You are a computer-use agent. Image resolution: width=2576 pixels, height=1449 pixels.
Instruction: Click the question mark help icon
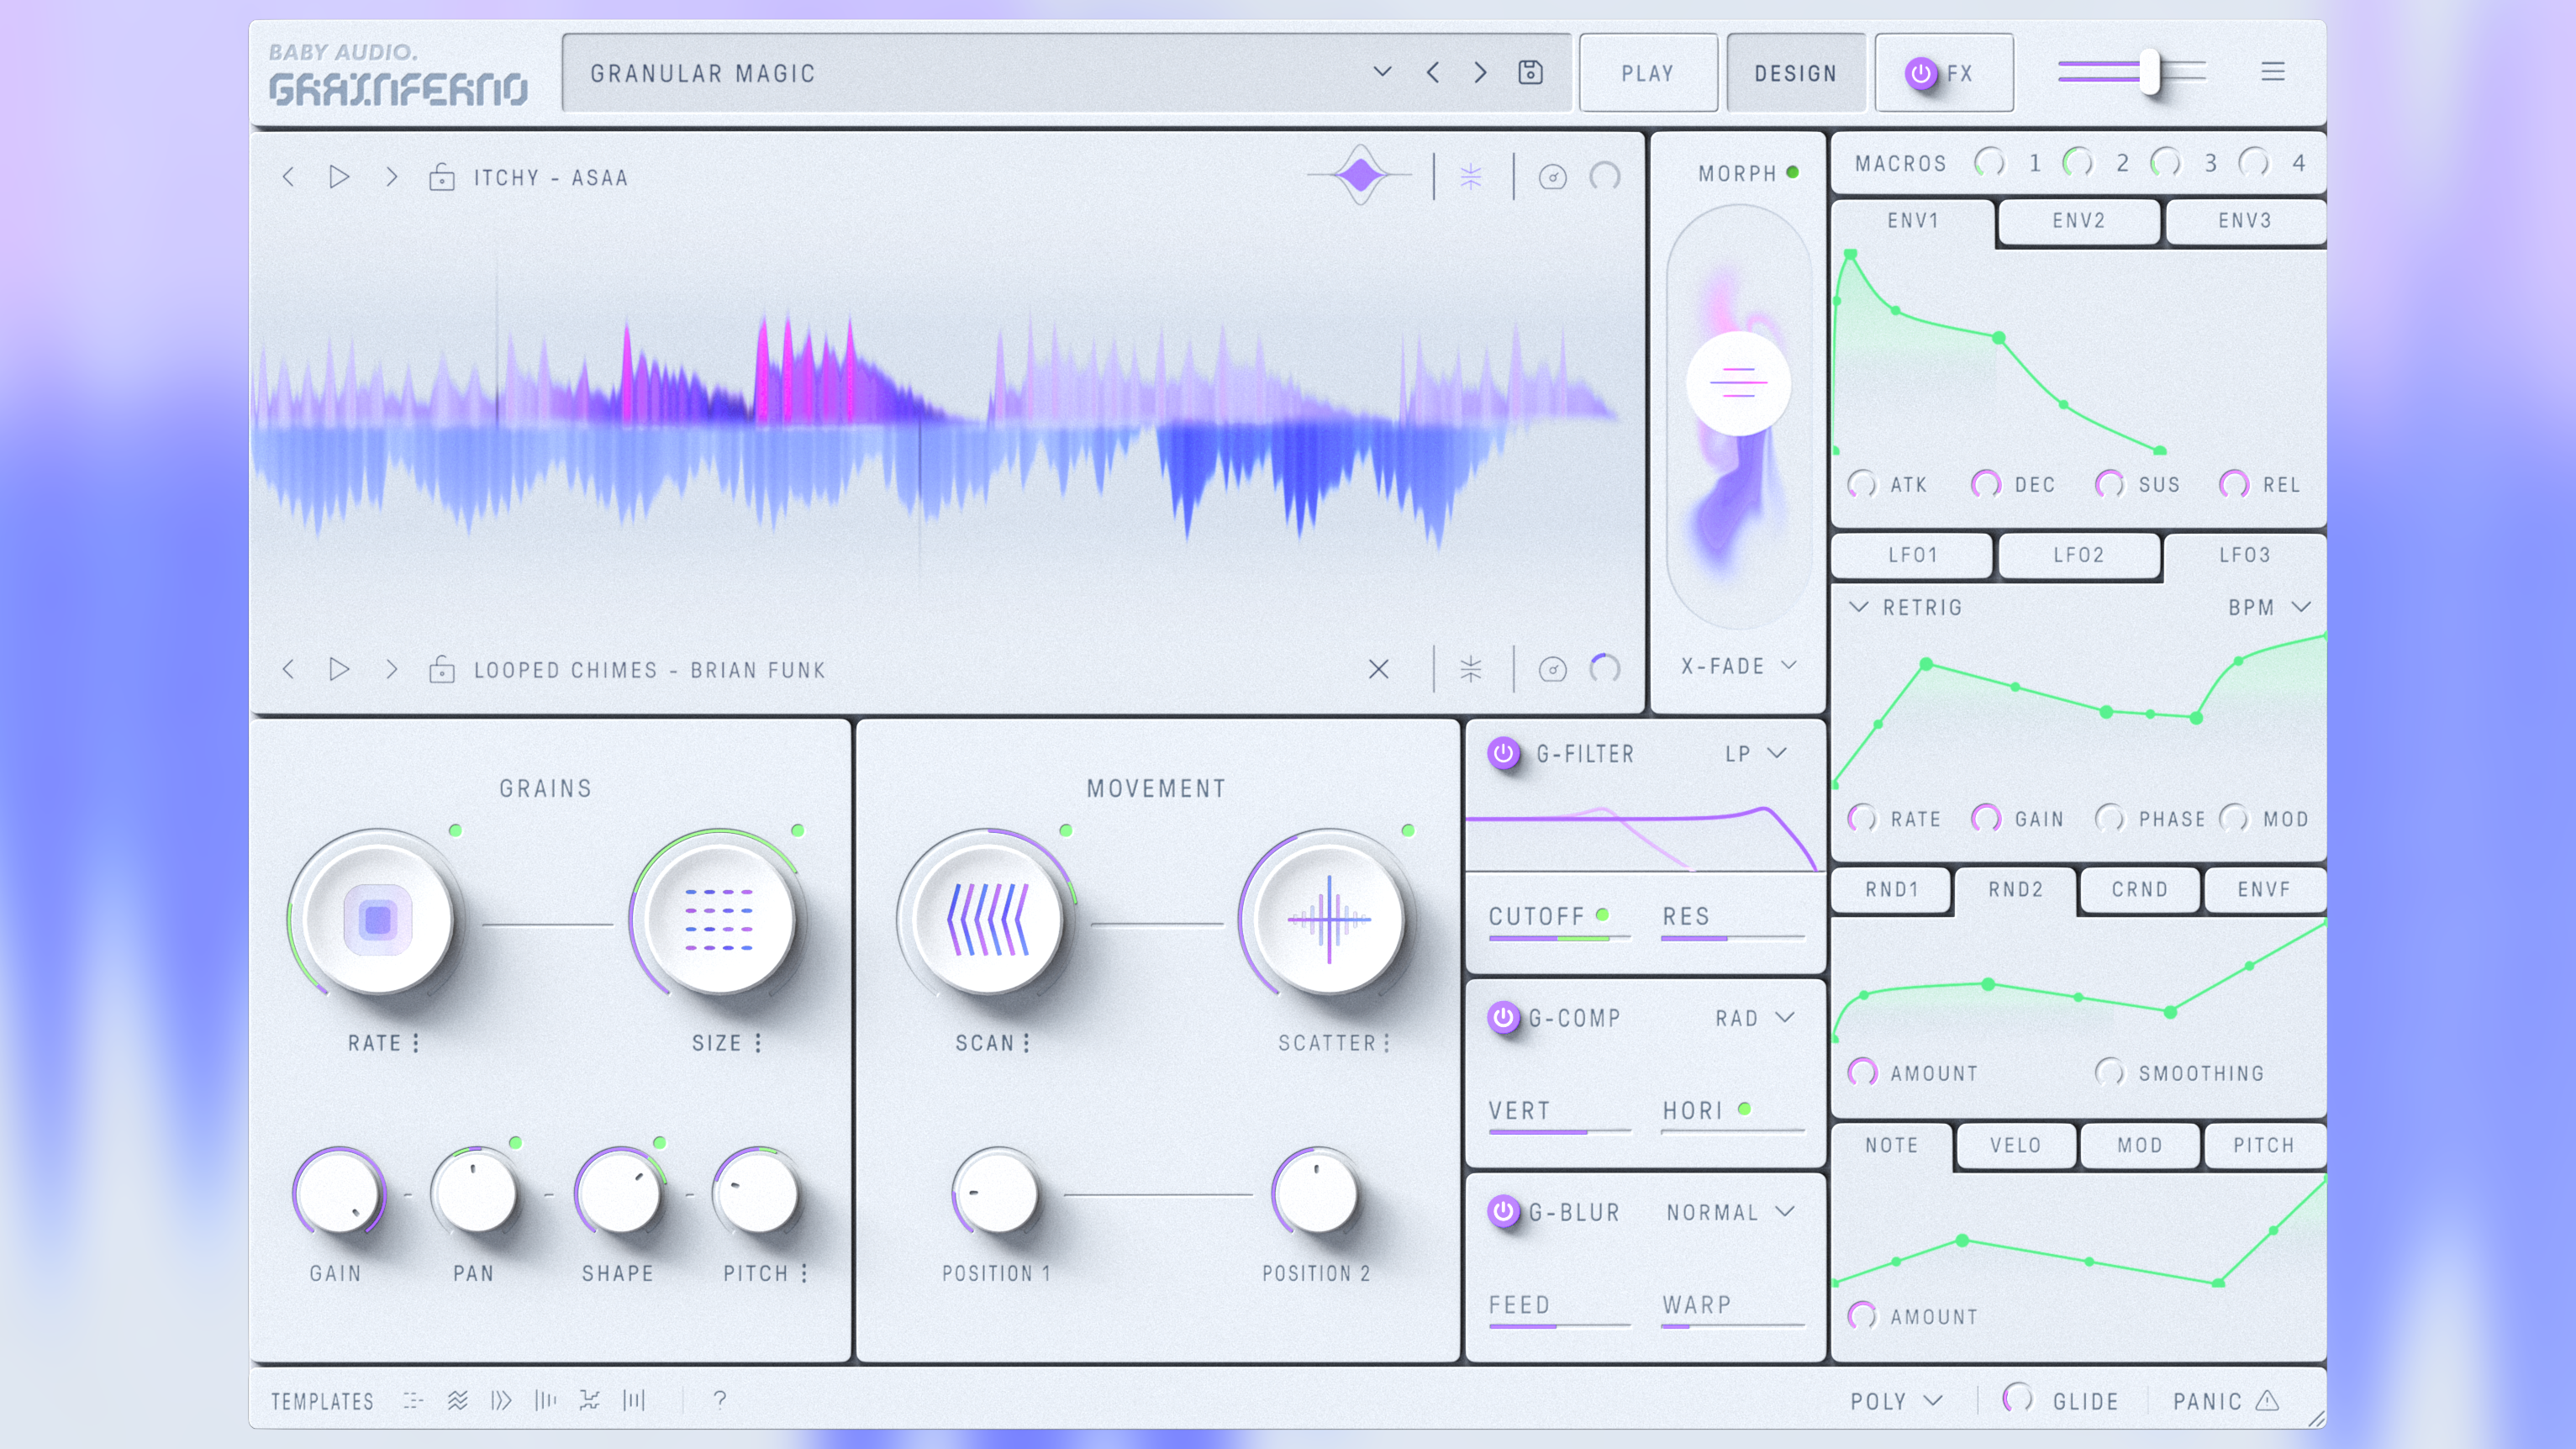point(719,1400)
